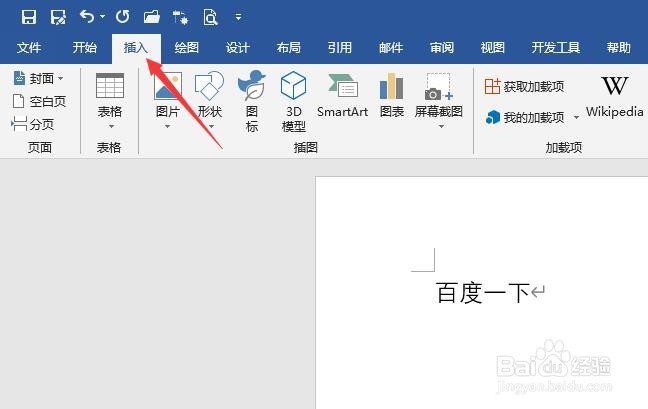
Task: Click the 形状 shapes icon
Action: pyautogui.click(x=210, y=86)
